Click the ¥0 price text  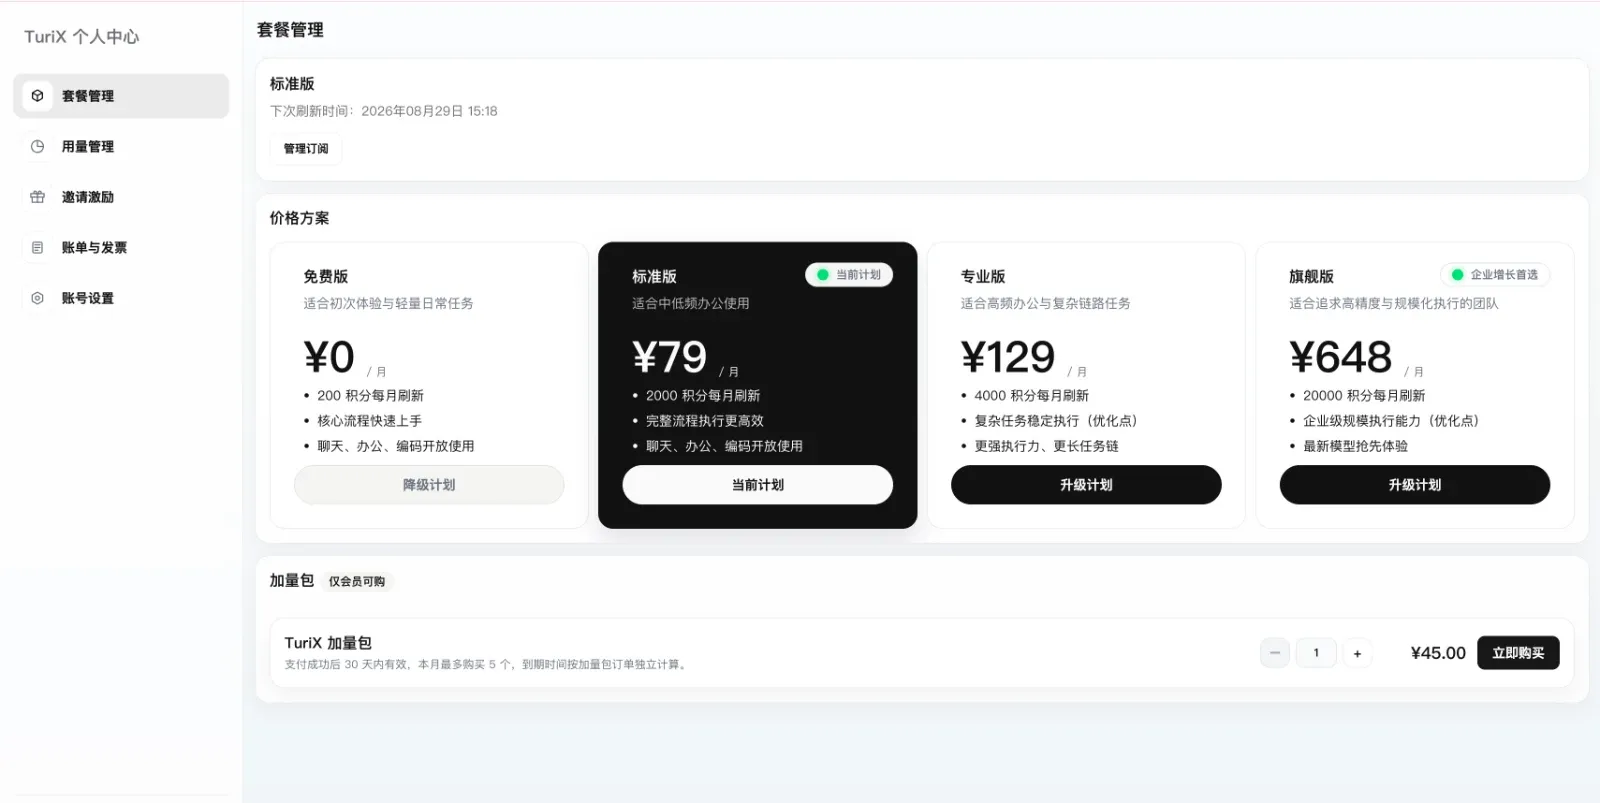click(329, 357)
